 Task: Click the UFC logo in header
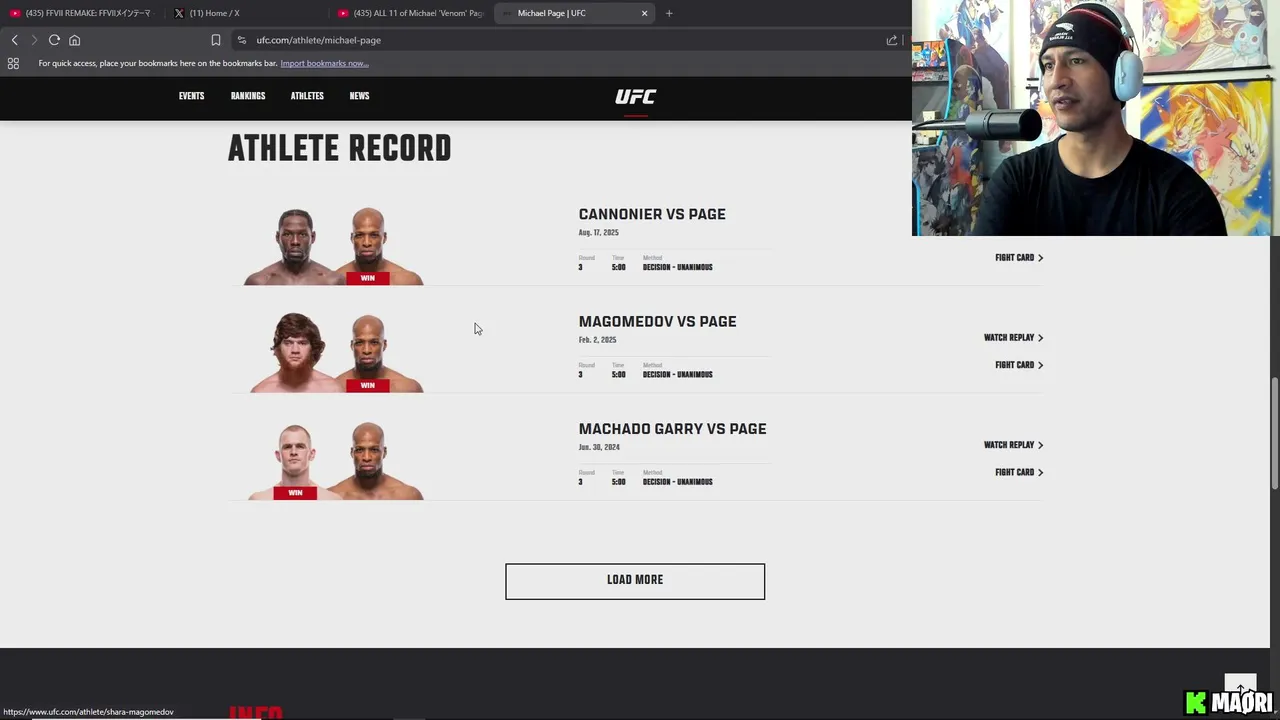(x=635, y=97)
